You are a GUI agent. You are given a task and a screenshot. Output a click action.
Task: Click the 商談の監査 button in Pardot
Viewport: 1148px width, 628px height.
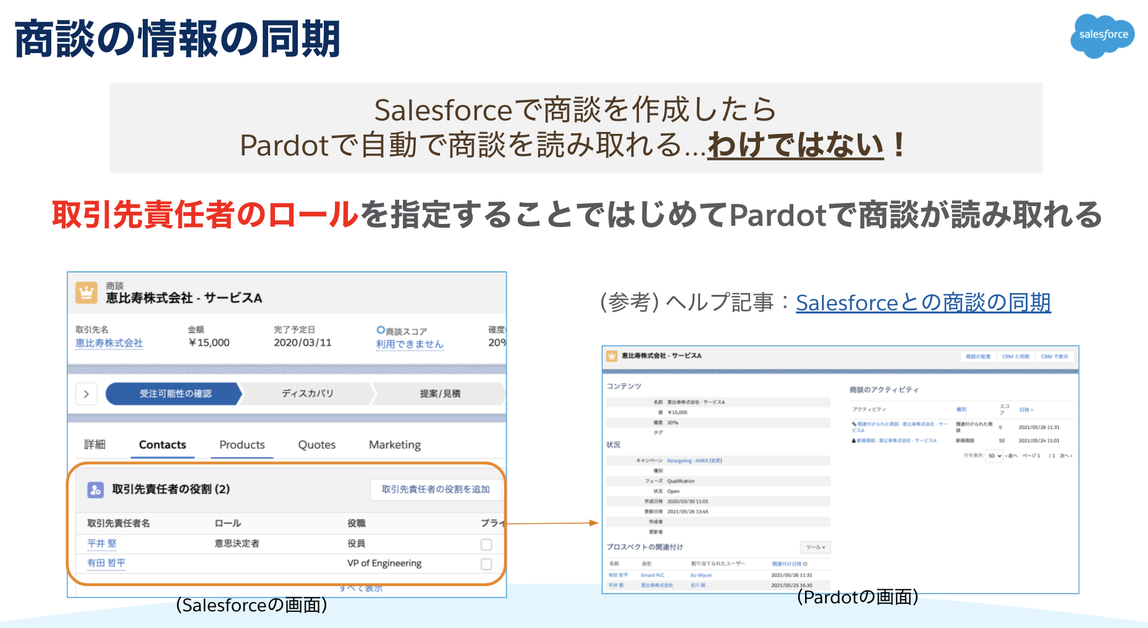tap(978, 356)
